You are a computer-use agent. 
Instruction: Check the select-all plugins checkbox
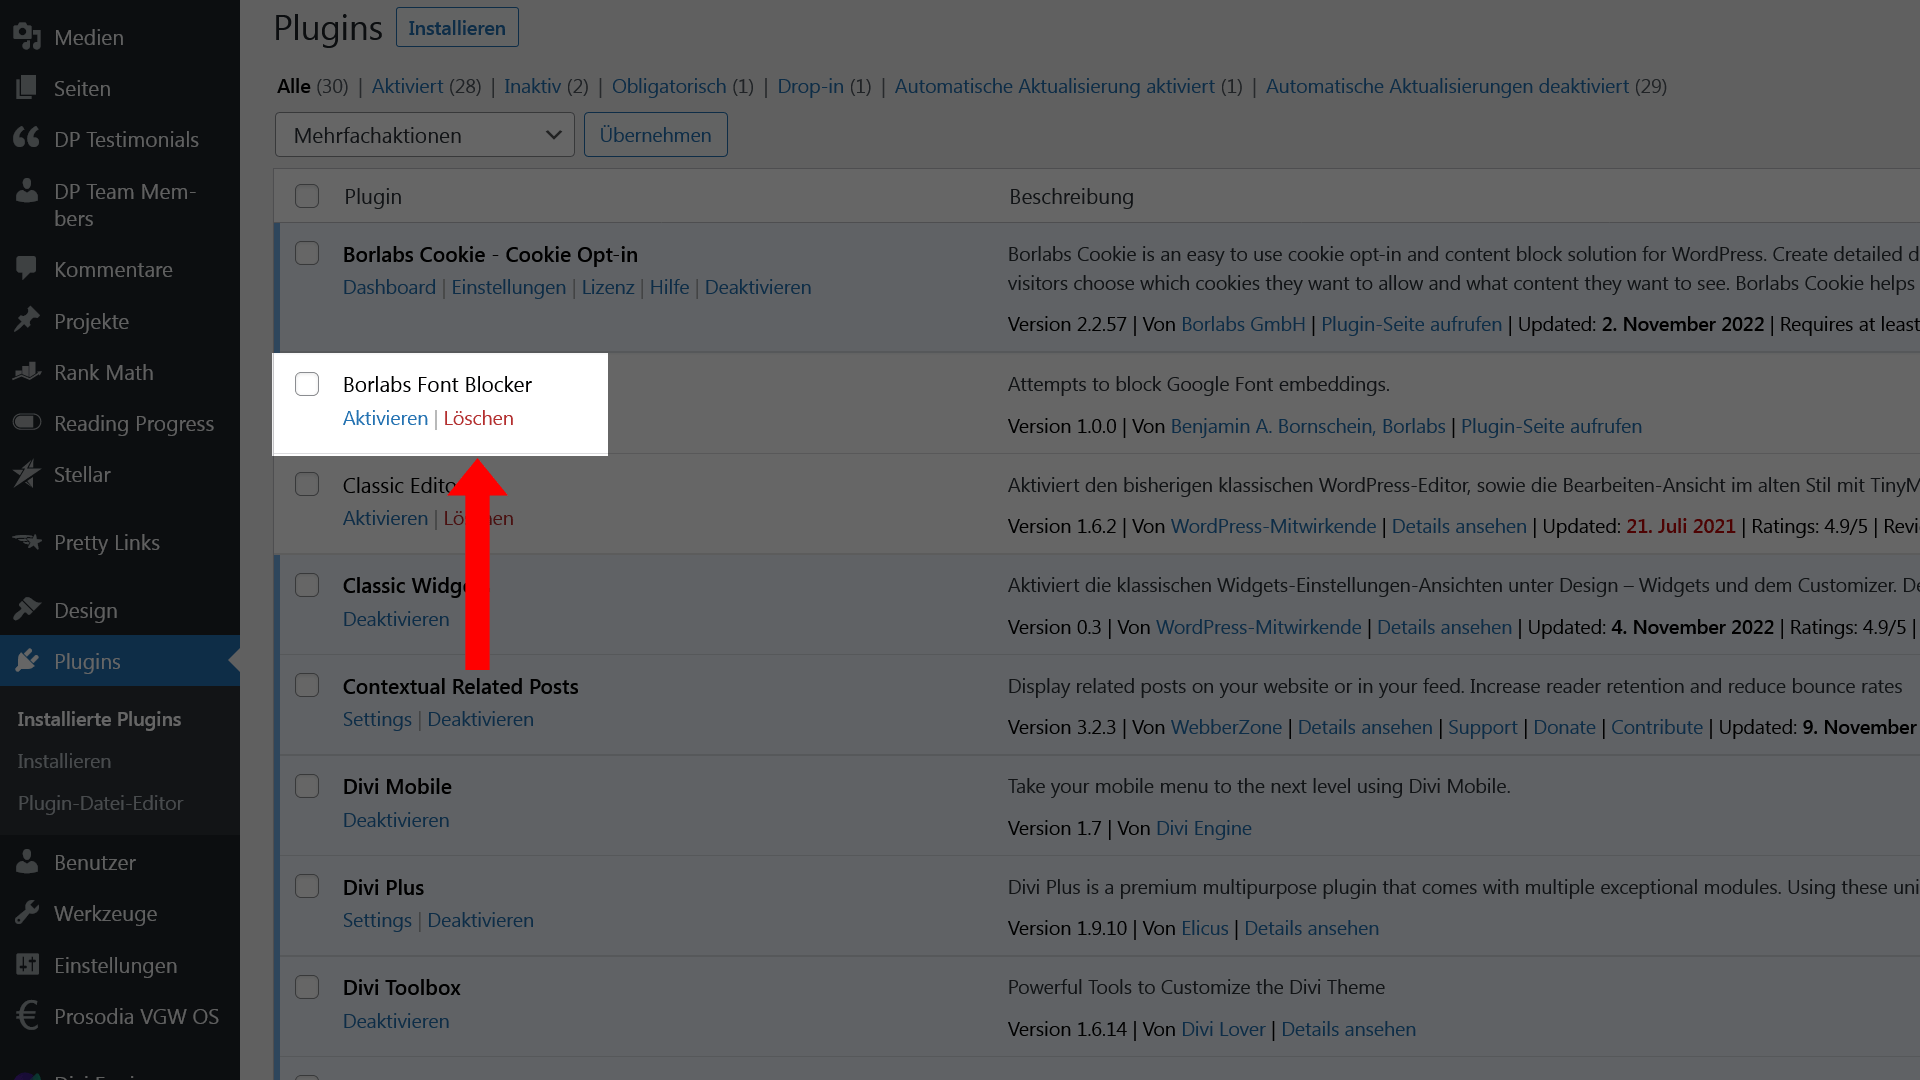pos(307,196)
